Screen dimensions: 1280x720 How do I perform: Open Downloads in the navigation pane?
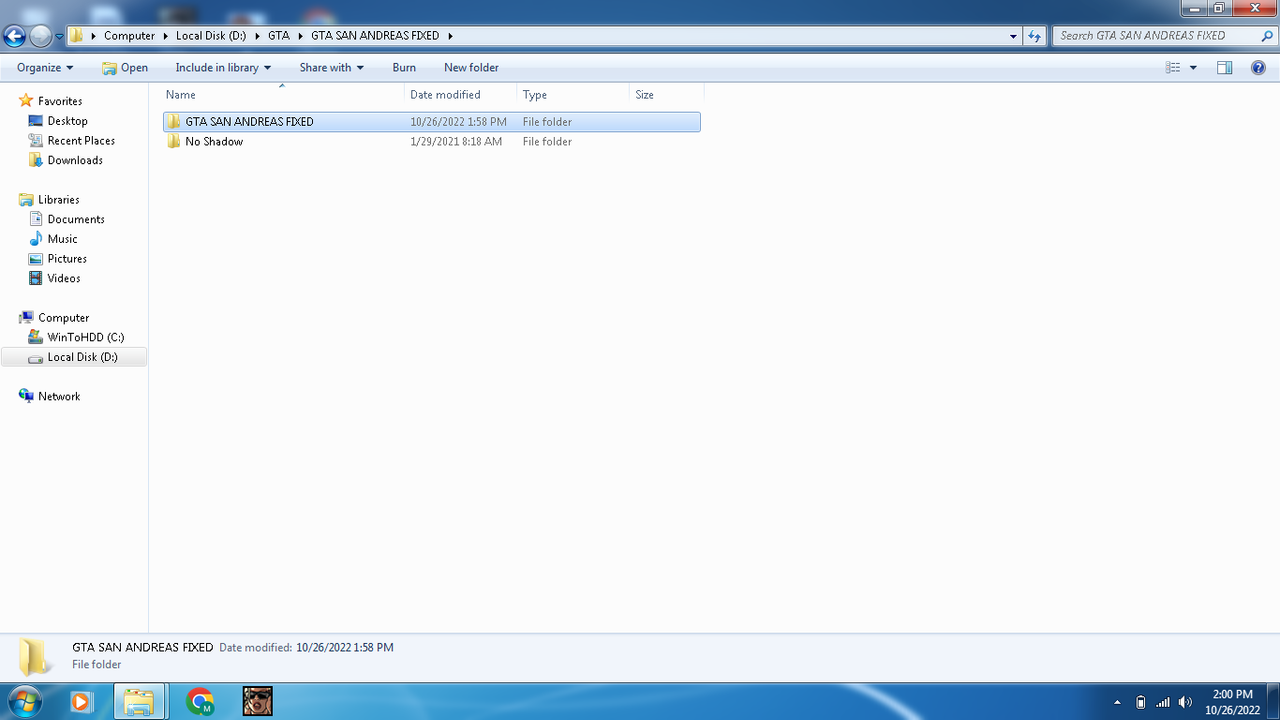[x=75, y=160]
